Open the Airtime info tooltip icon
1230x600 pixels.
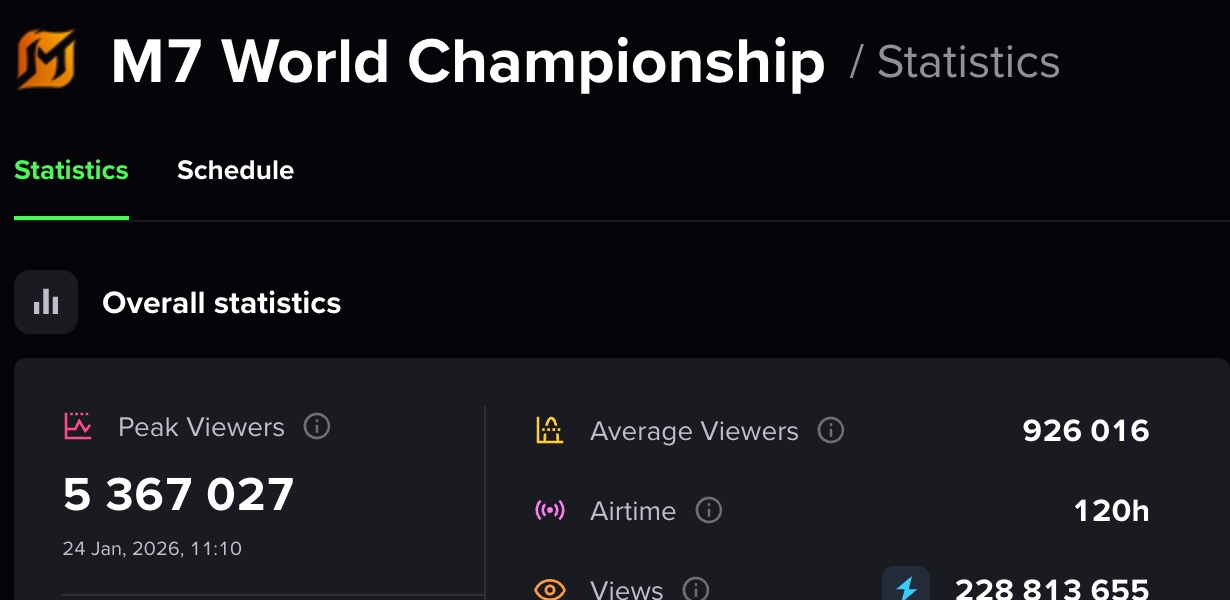tap(709, 511)
